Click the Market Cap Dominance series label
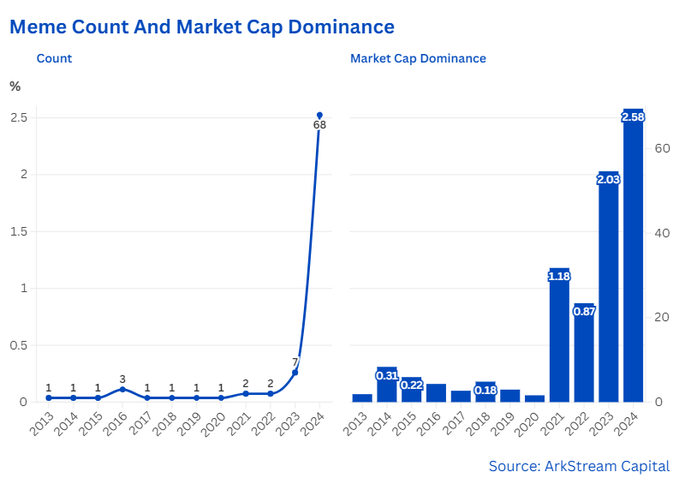The height and width of the screenshot is (484, 679). pyautogui.click(x=418, y=58)
